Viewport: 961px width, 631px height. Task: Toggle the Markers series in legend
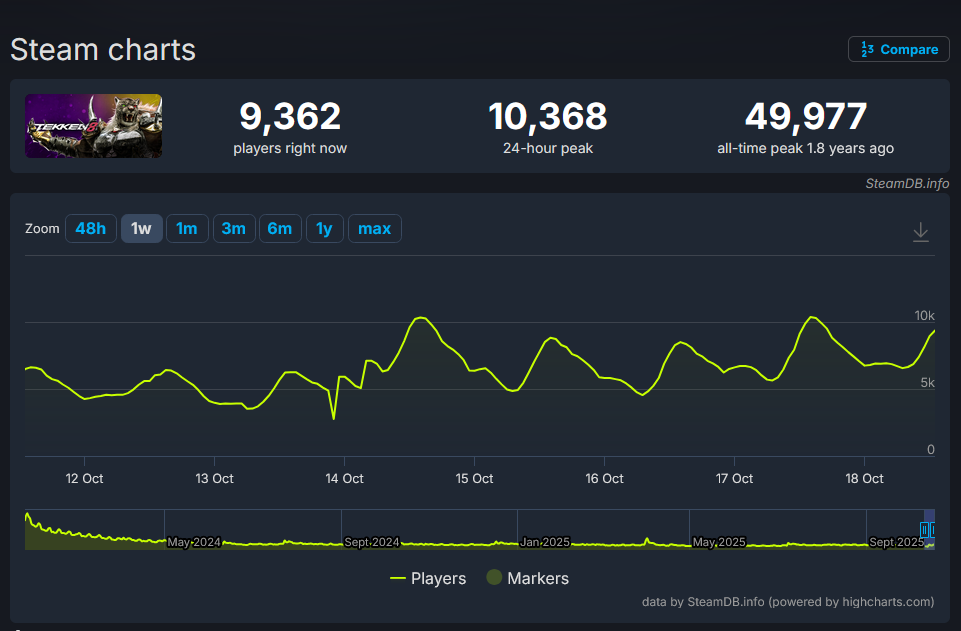[528, 578]
